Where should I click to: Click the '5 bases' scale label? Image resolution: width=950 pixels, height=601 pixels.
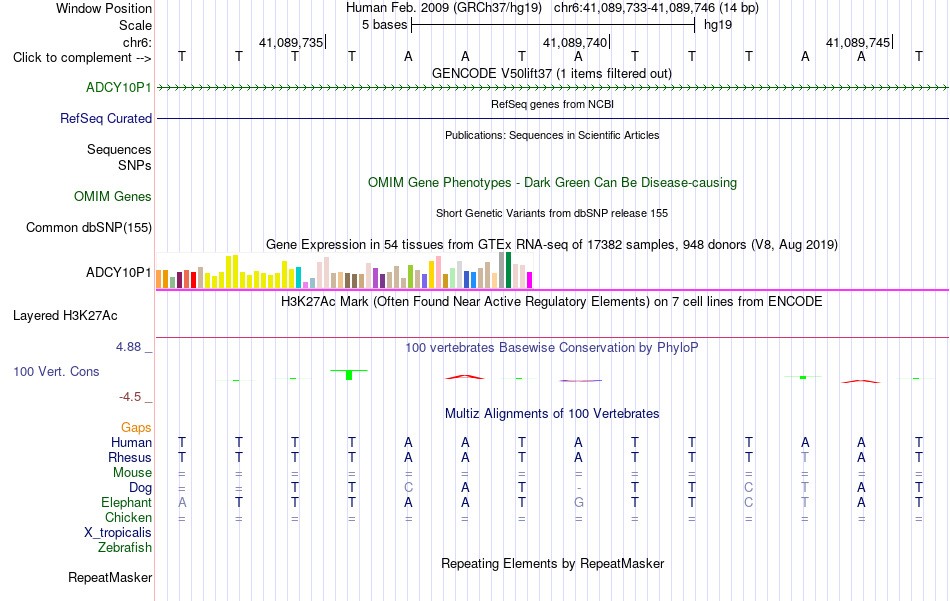click(x=385, y=25)
